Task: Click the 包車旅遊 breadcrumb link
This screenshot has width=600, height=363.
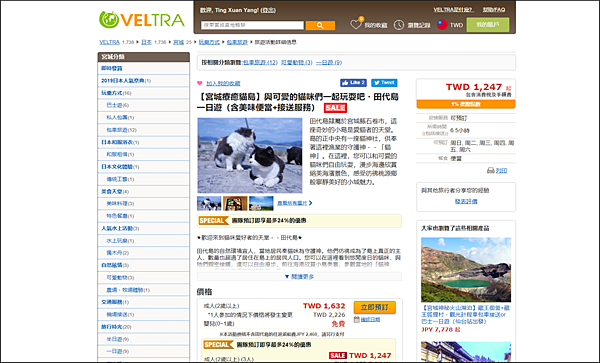Action: point(237,42)
